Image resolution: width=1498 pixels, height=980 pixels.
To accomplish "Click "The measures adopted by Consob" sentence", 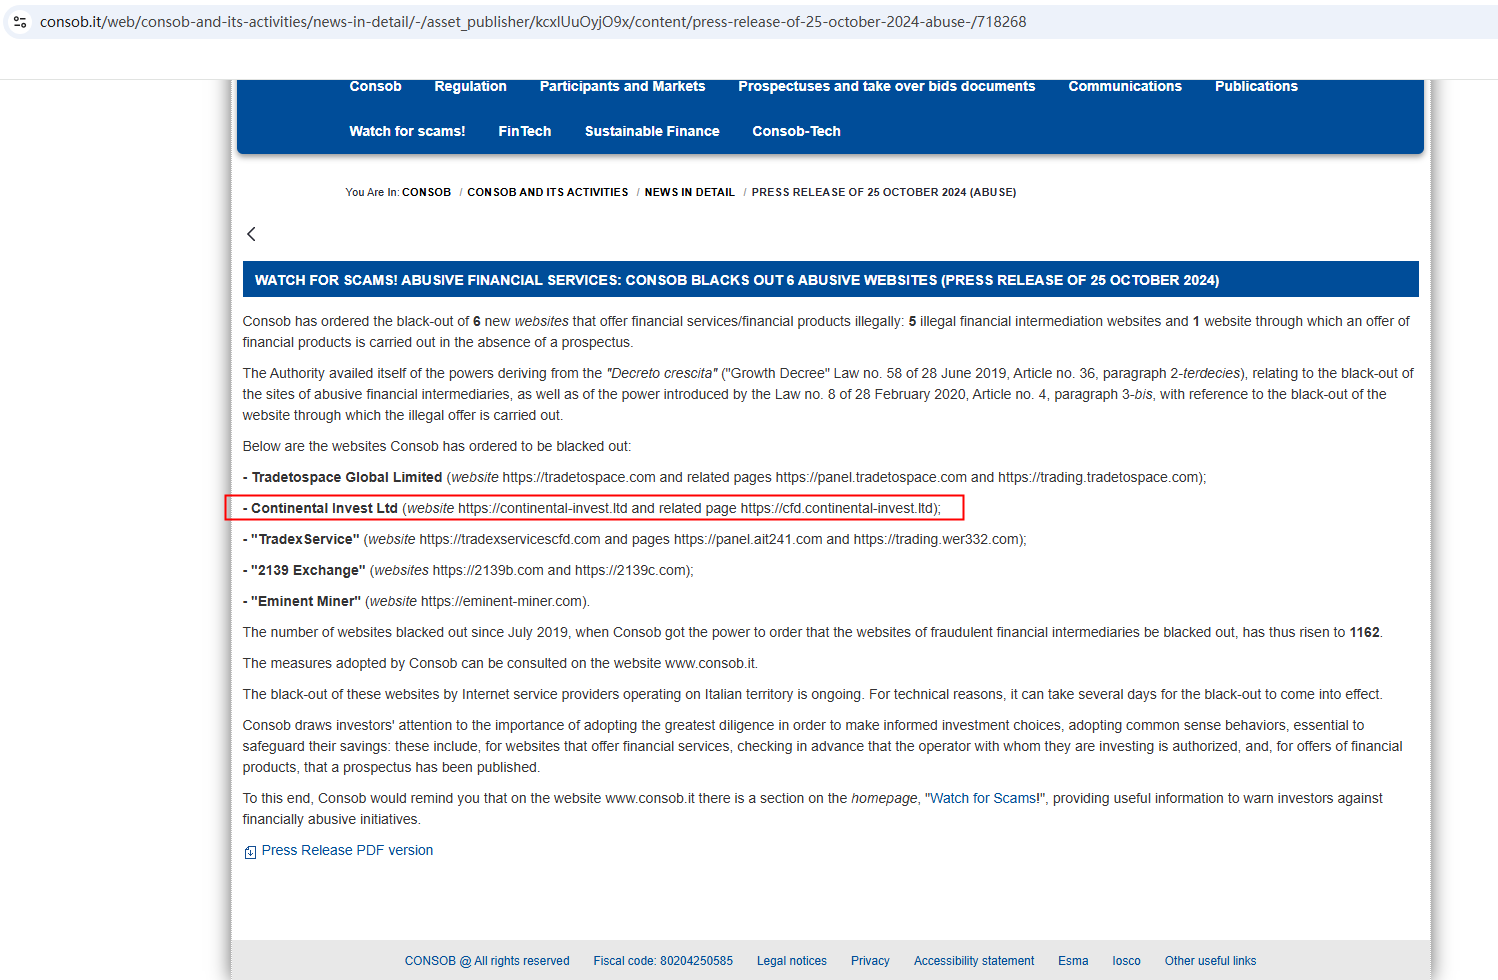I will 500,663.
